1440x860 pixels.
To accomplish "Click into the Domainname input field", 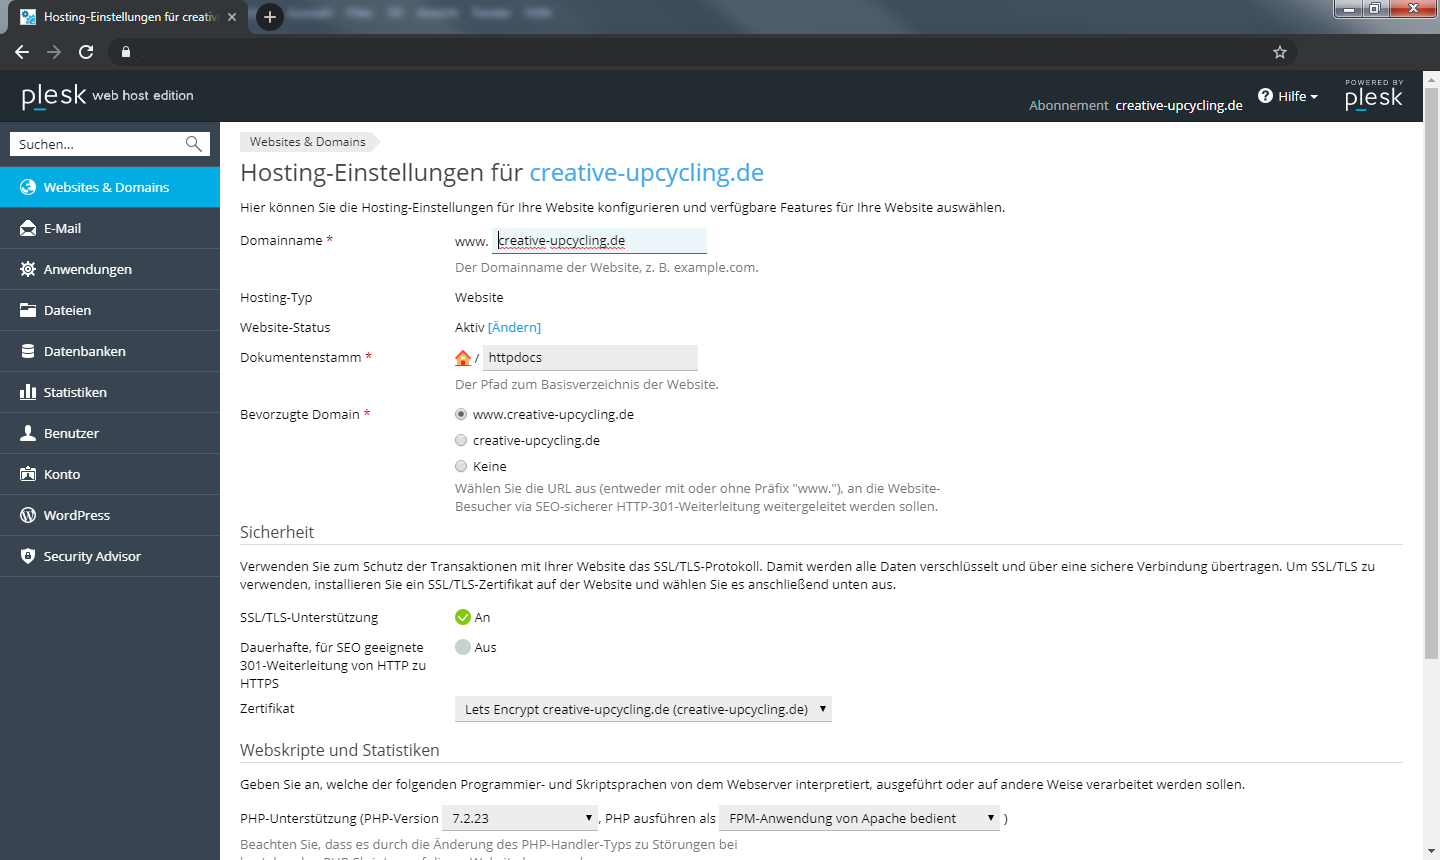I will click(x=600, y=240).
